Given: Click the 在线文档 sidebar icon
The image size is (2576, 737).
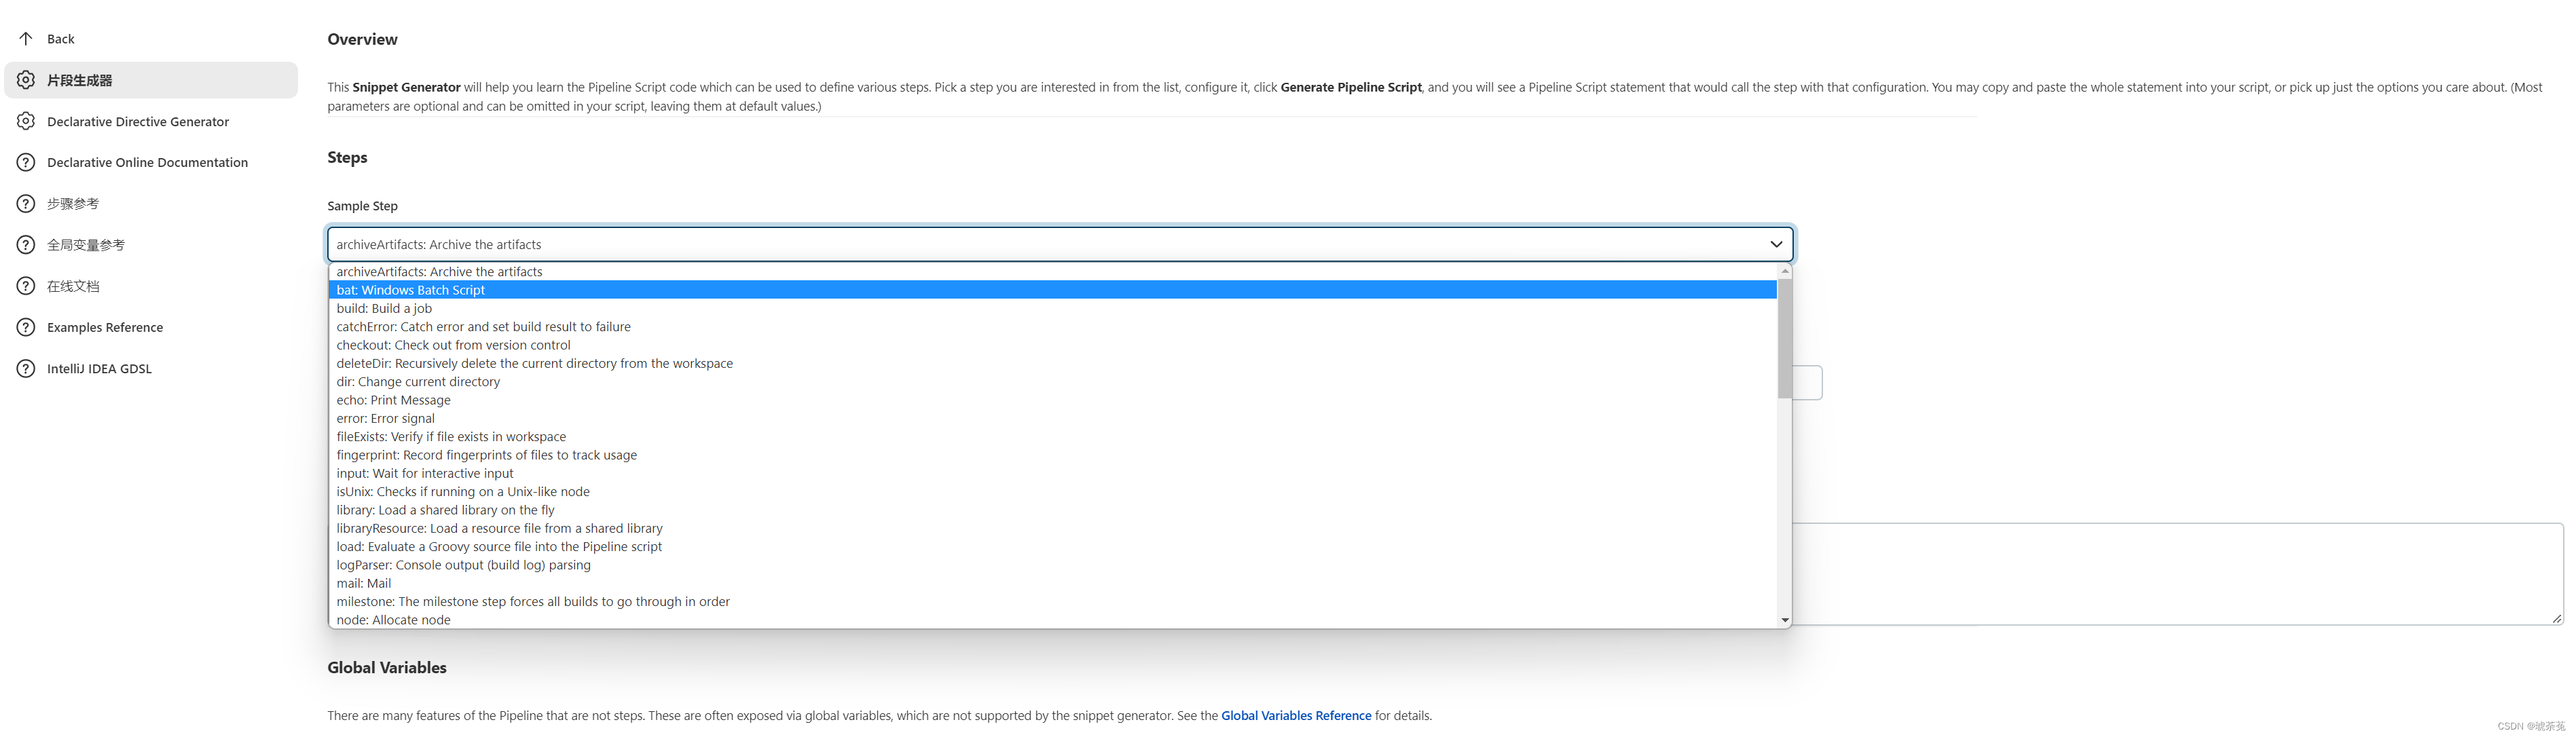Looking at the screenshot, I should [x=24, y=284].
